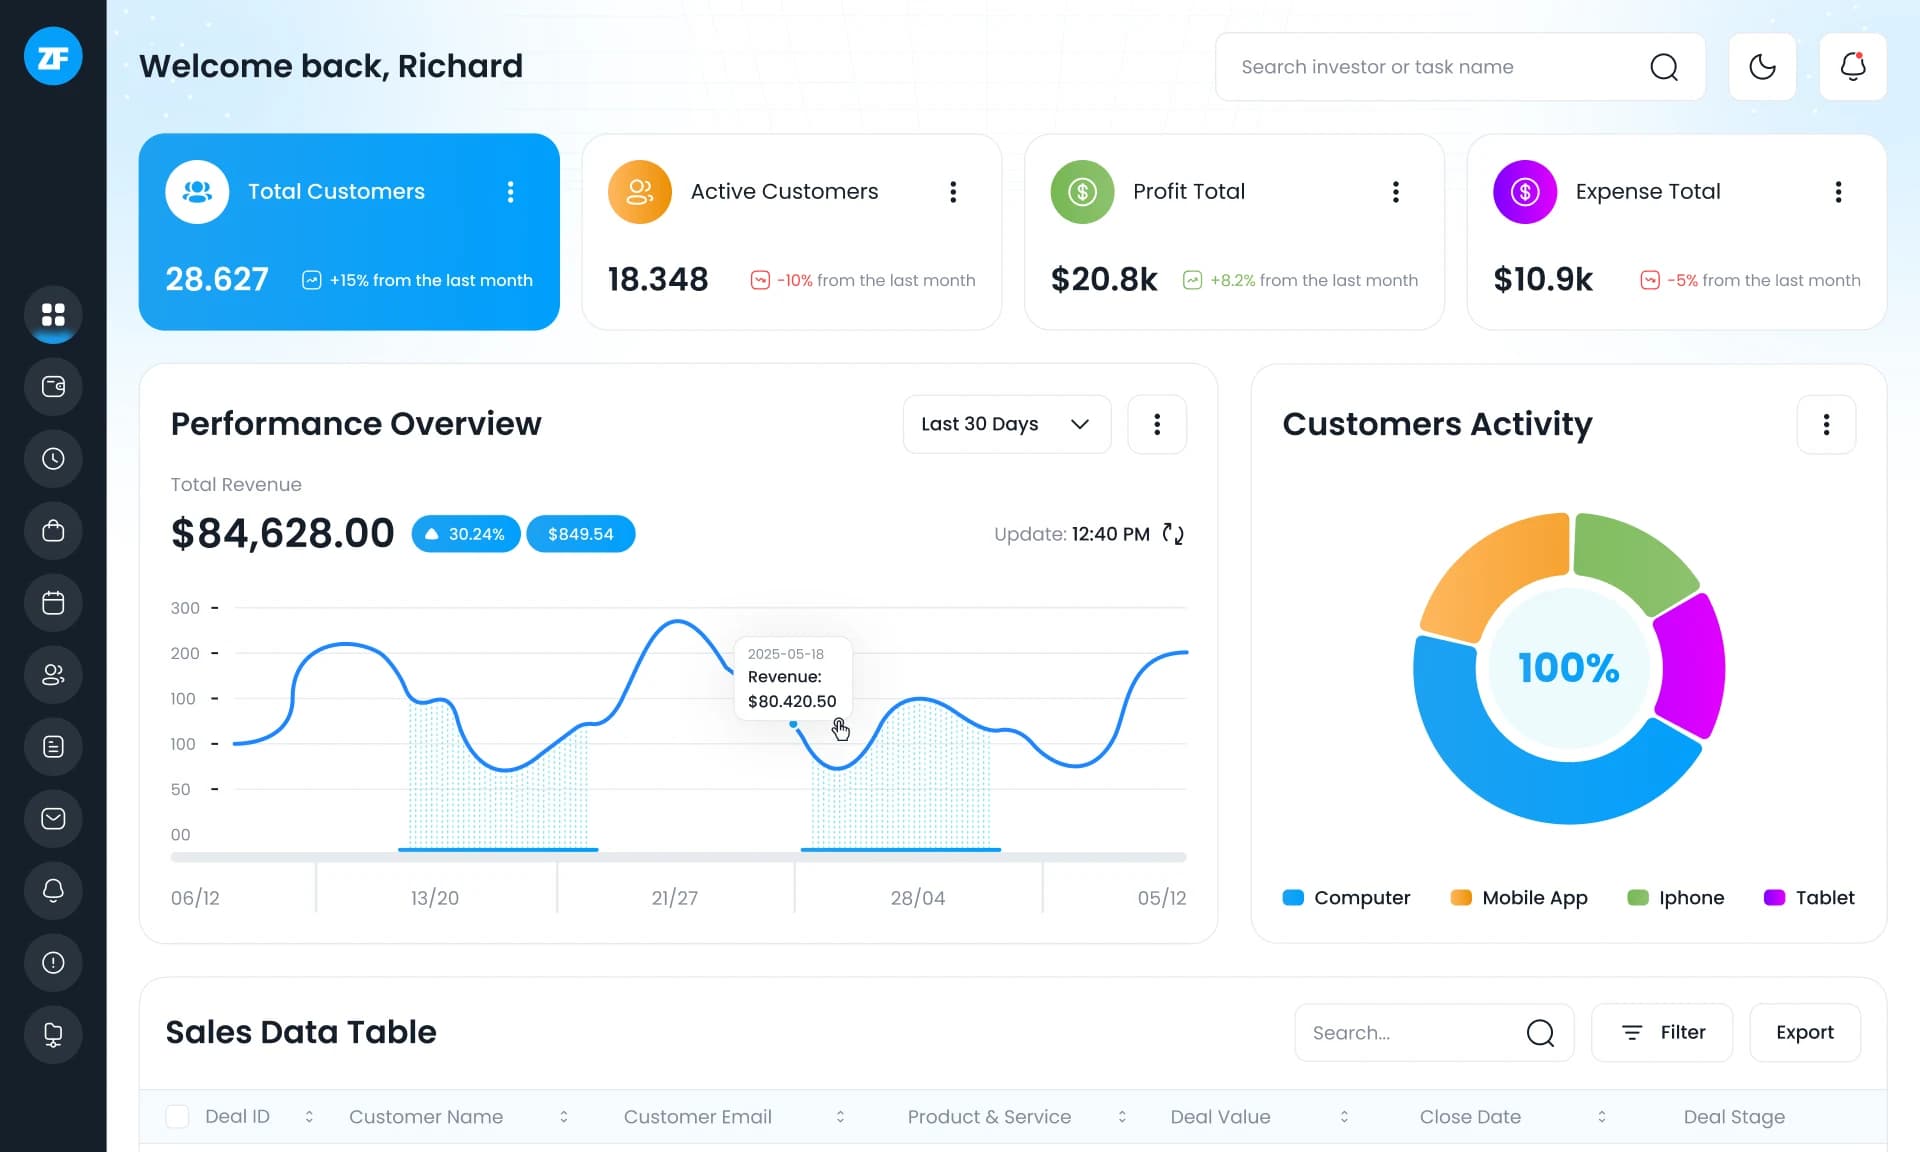The height and width of the screenshot is (1152, 1920).
Task: Click the shopping bag sidebar icon
Action: 53,531
